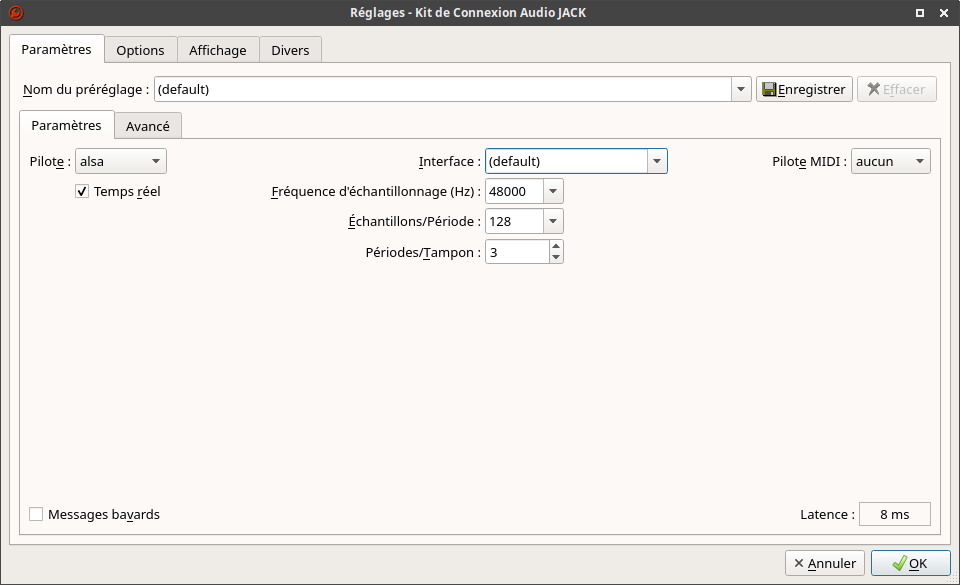Click the QjackCtl app icon in title bar
Image resolution: width=960 pixels, height=585 pixels.
coord(16,12)
